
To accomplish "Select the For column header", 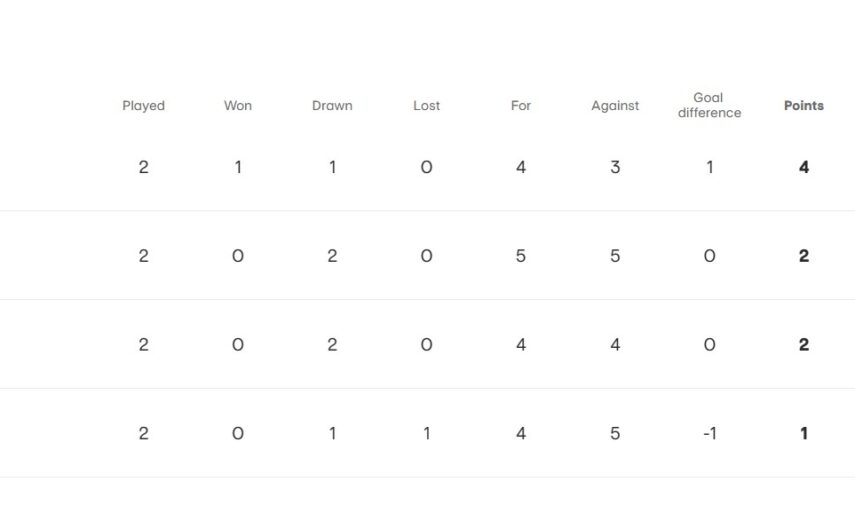I will coord(521,106).
